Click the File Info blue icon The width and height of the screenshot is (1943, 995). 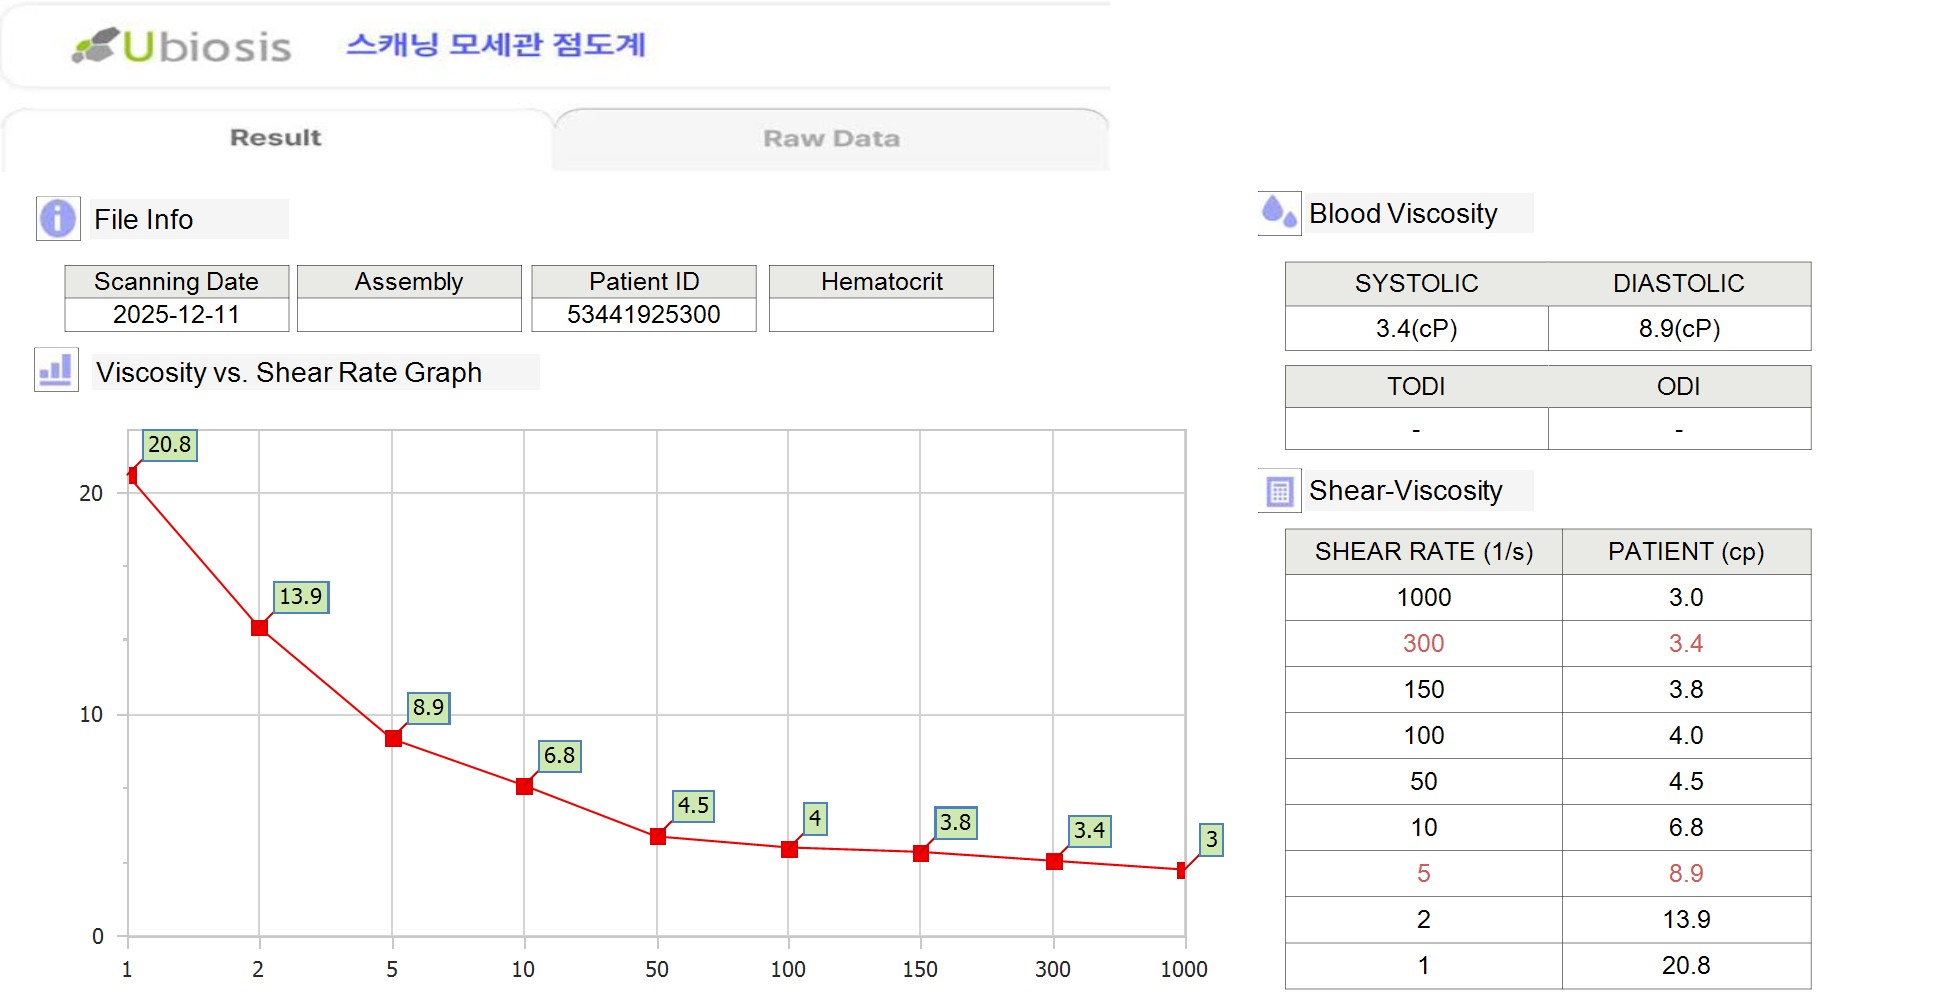tap(58, 218)
